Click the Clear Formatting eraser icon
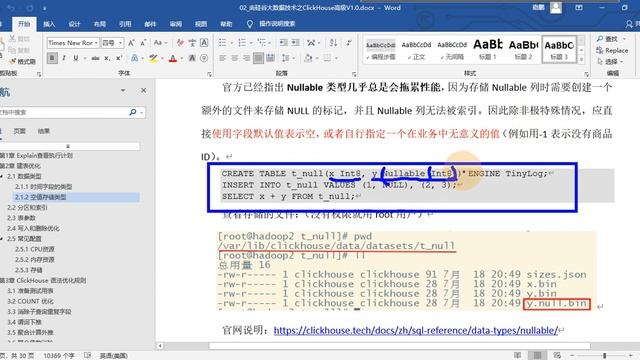Viewport: 640px width, 360px height. [180, 42]
